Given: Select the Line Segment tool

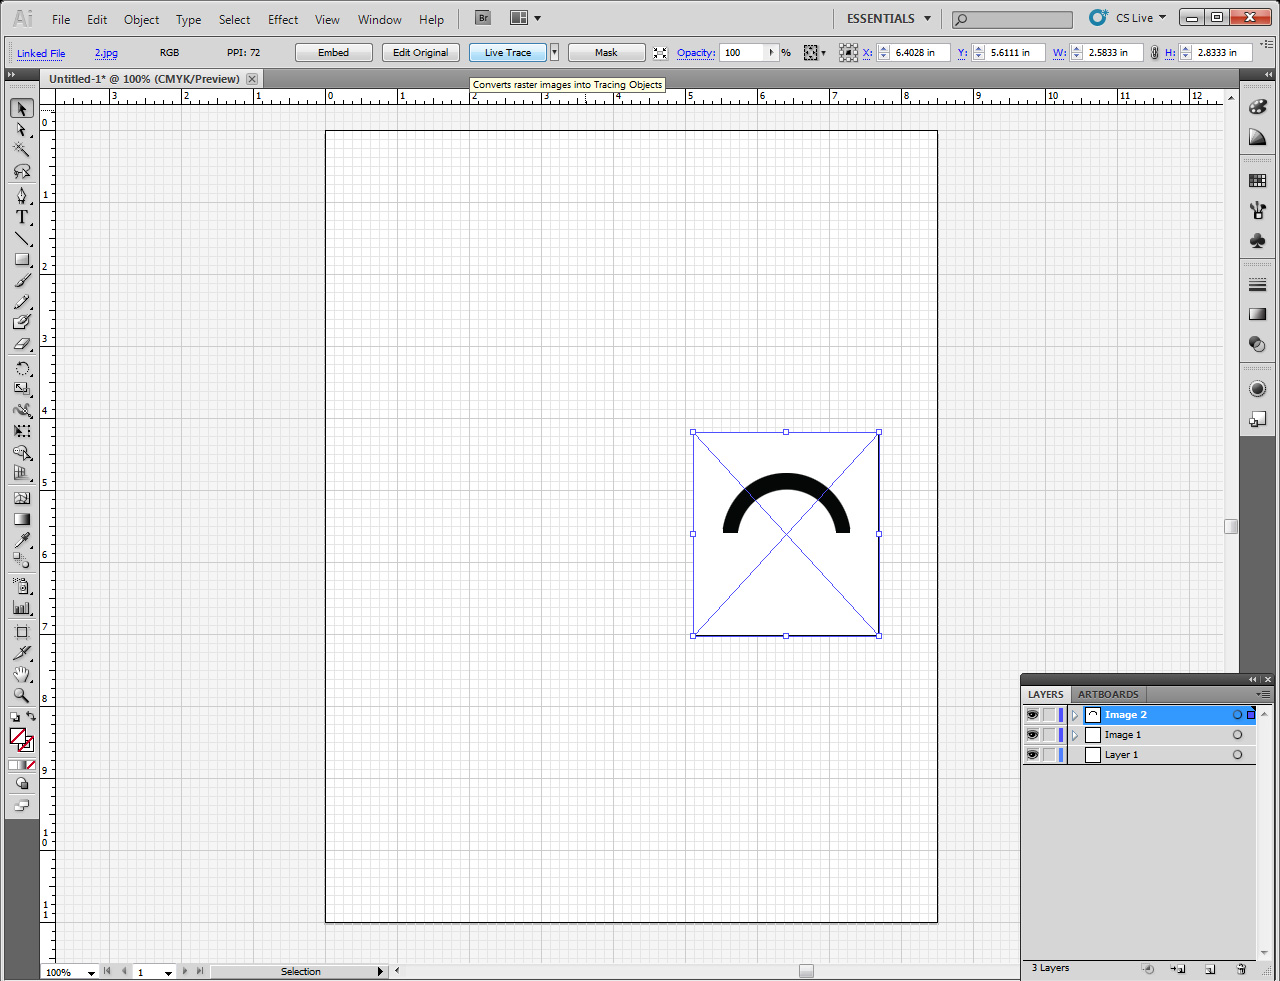Looking at the screenshot, I should pos(22,238).
